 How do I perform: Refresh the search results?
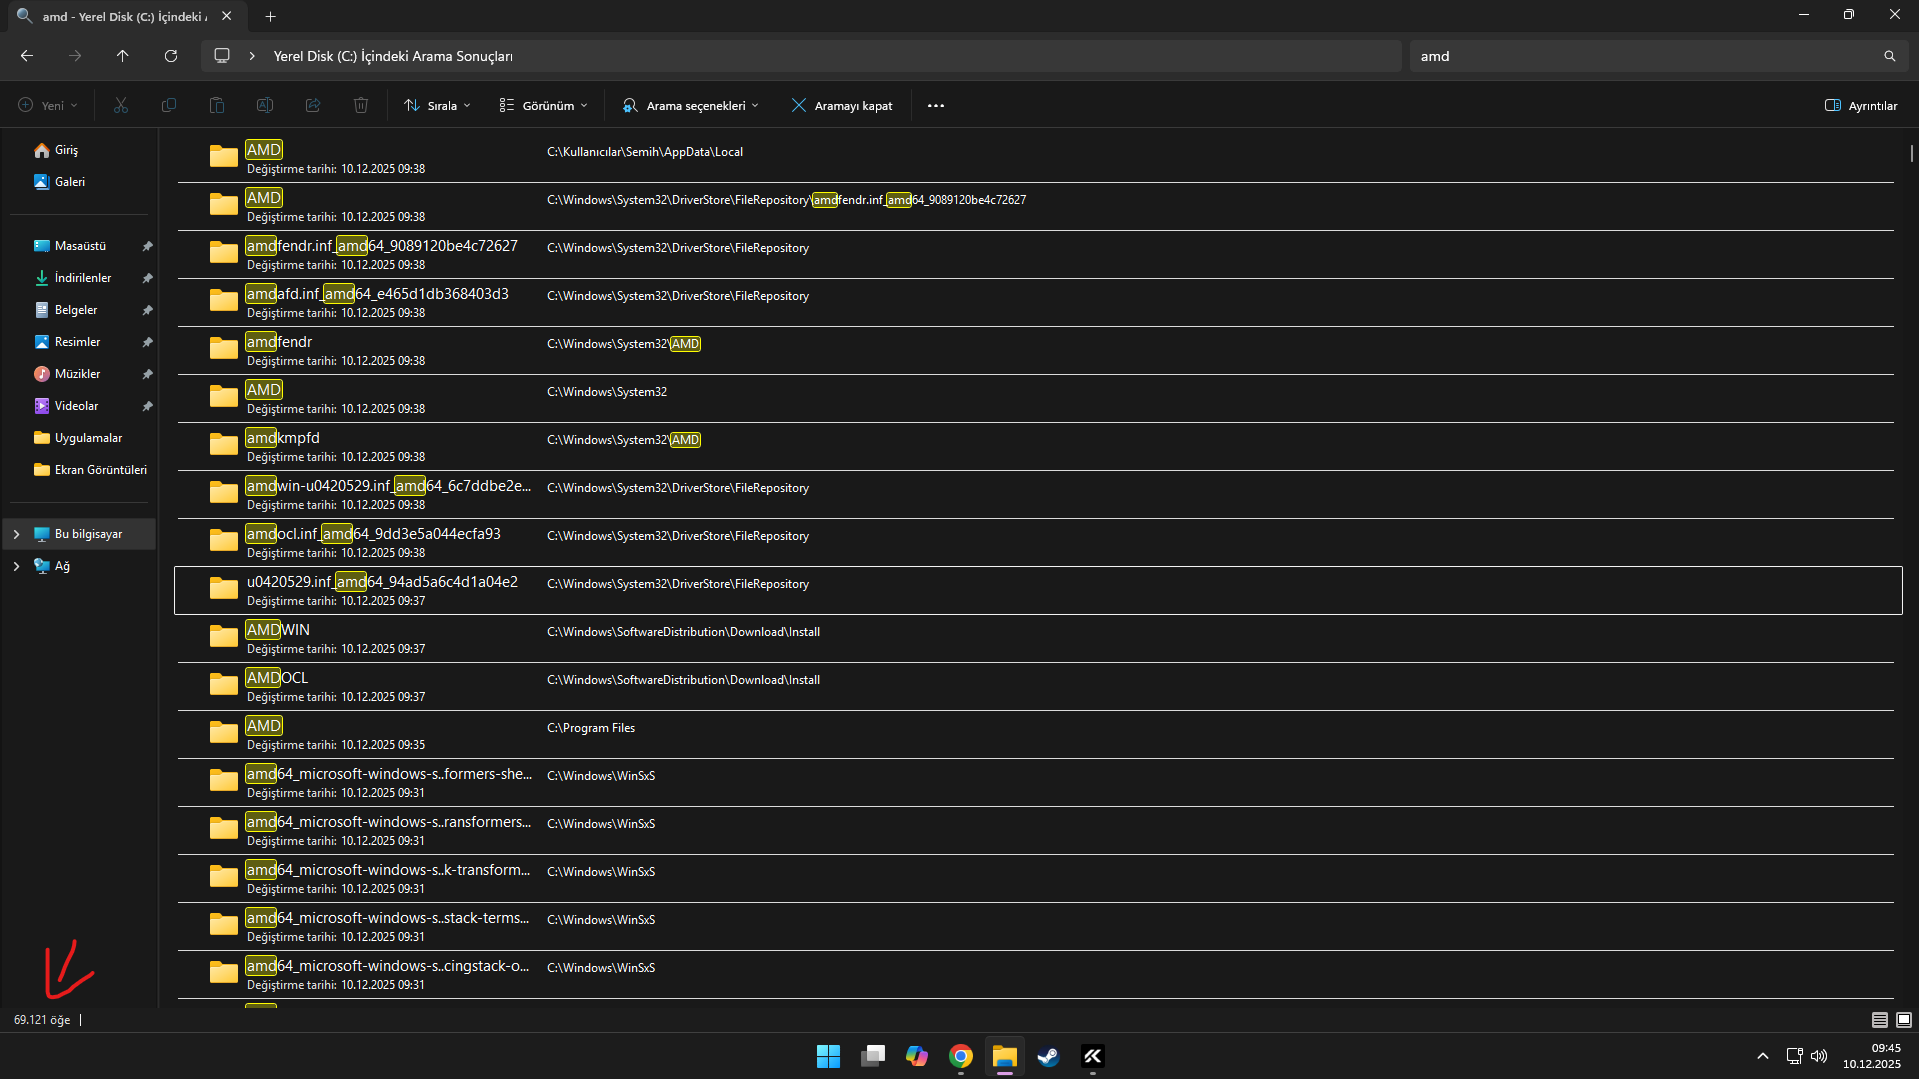(171, 56)
